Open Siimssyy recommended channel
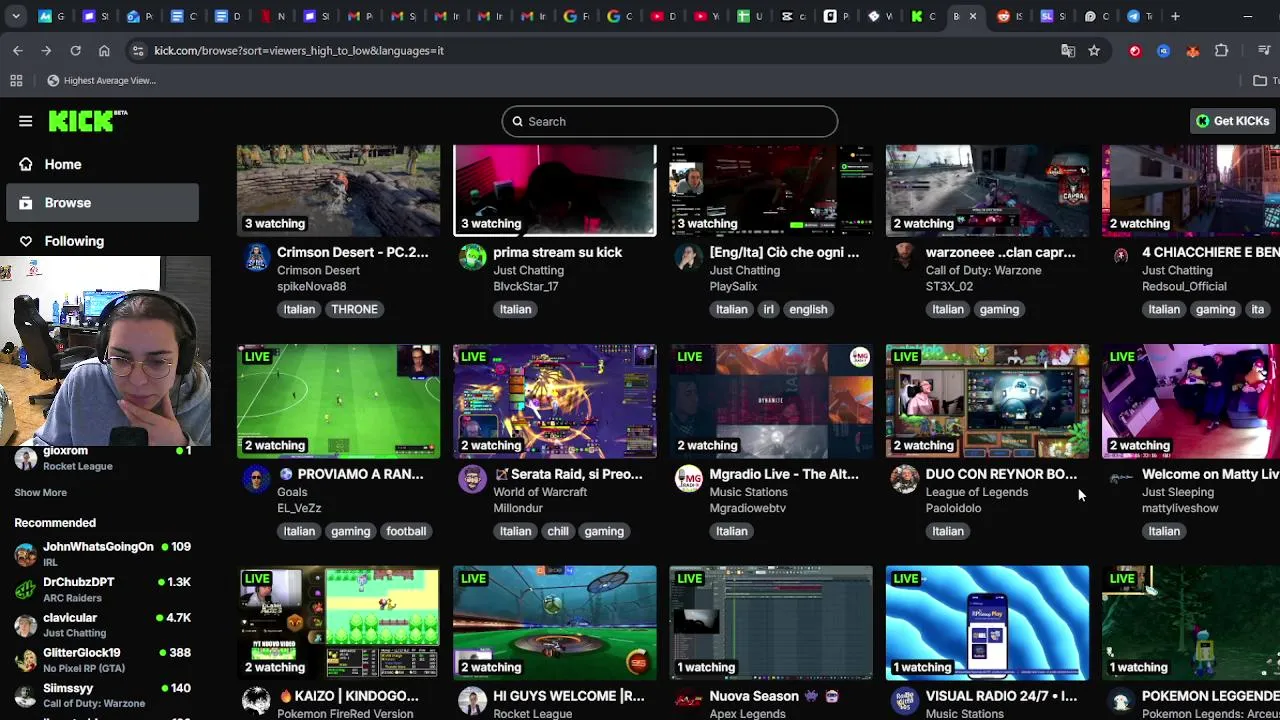Image resolution: width=1280 pixels, height=720 pixels. click(103, 695)
